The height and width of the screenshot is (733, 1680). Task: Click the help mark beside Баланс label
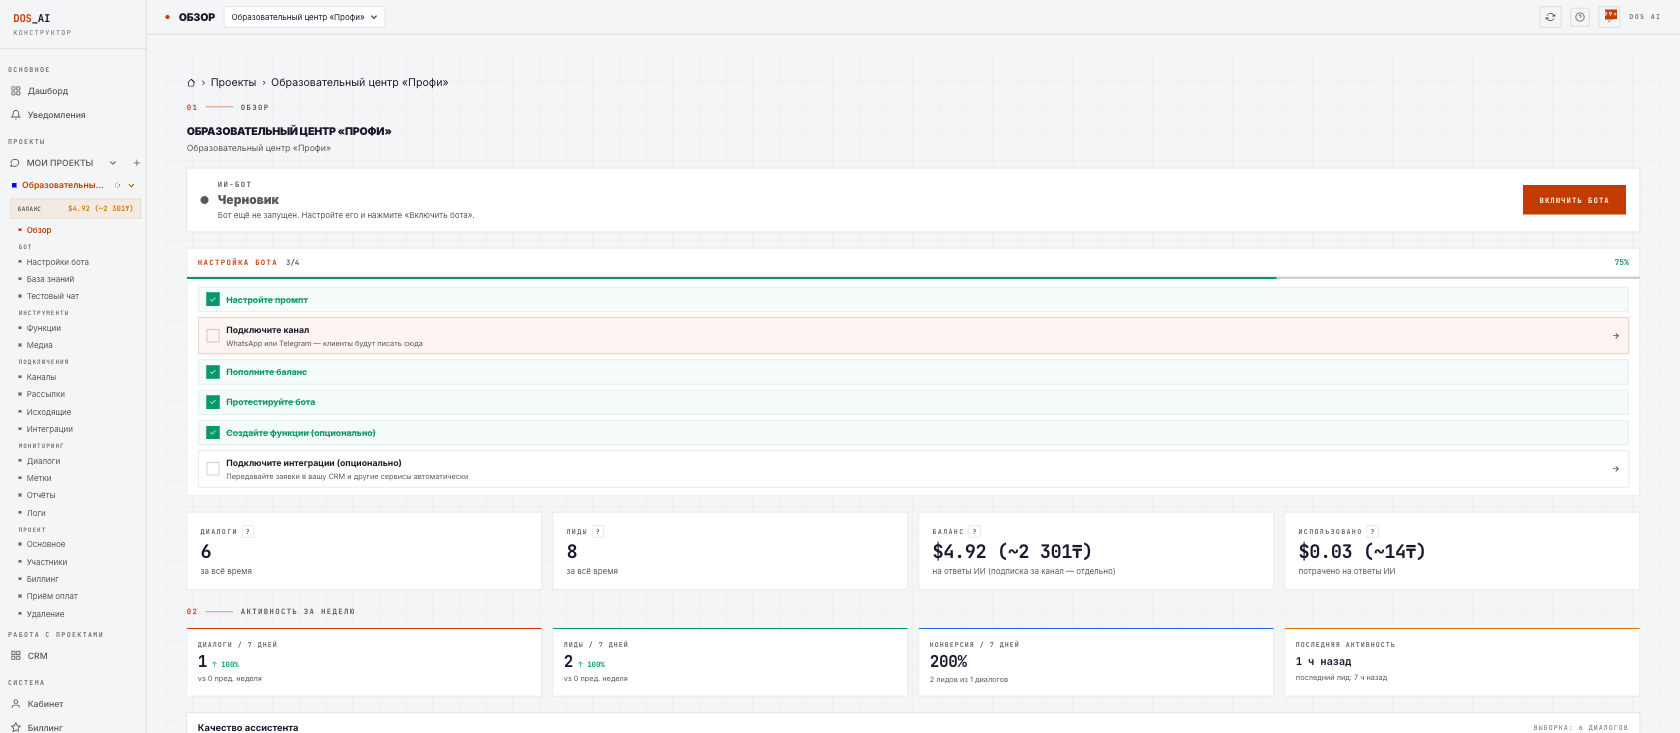pyautogui.click(x=974, y=532)
